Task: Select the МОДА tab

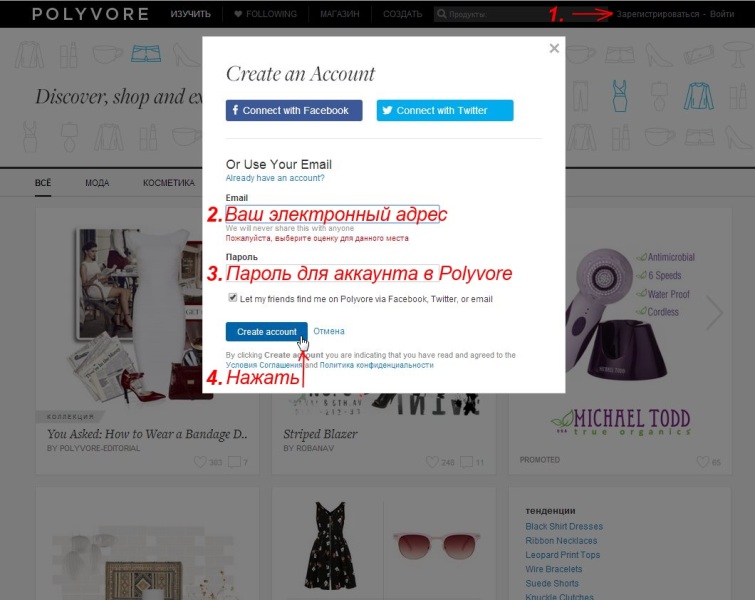Action: coord(97,183)
